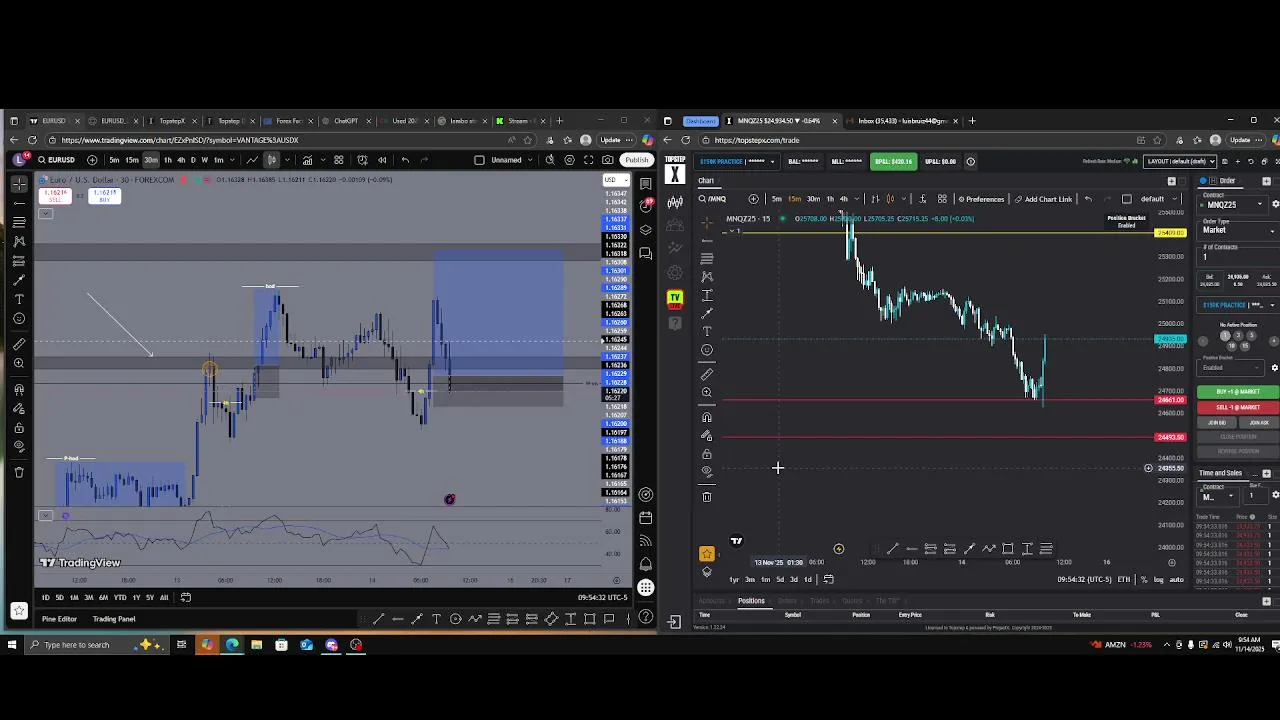Delete drawings with TradingView trash icon
This screenshot has height=720, width=1280.
tap(19, 472)
